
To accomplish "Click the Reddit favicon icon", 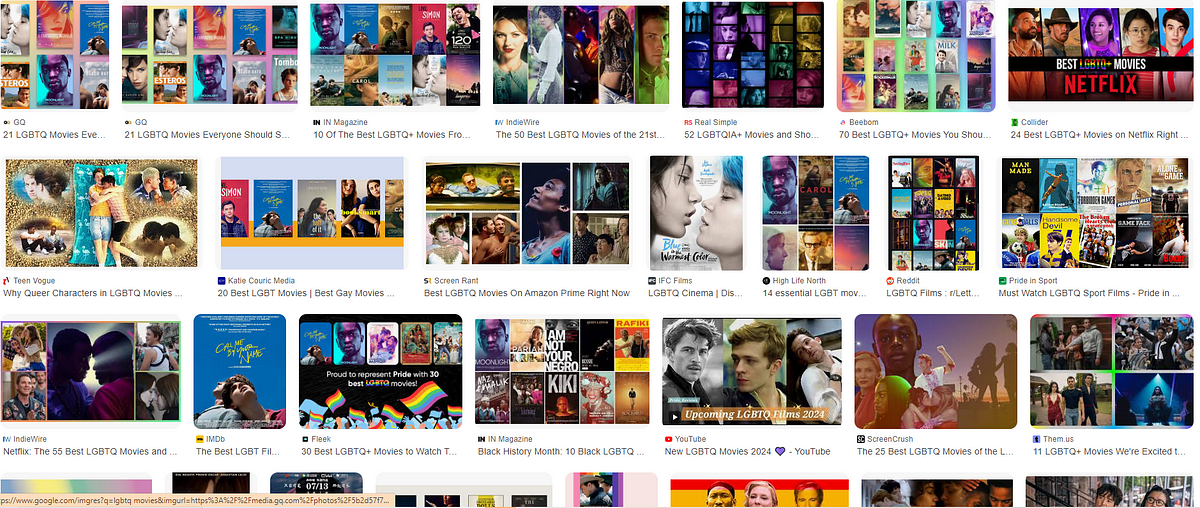I will tap(889, 281).
